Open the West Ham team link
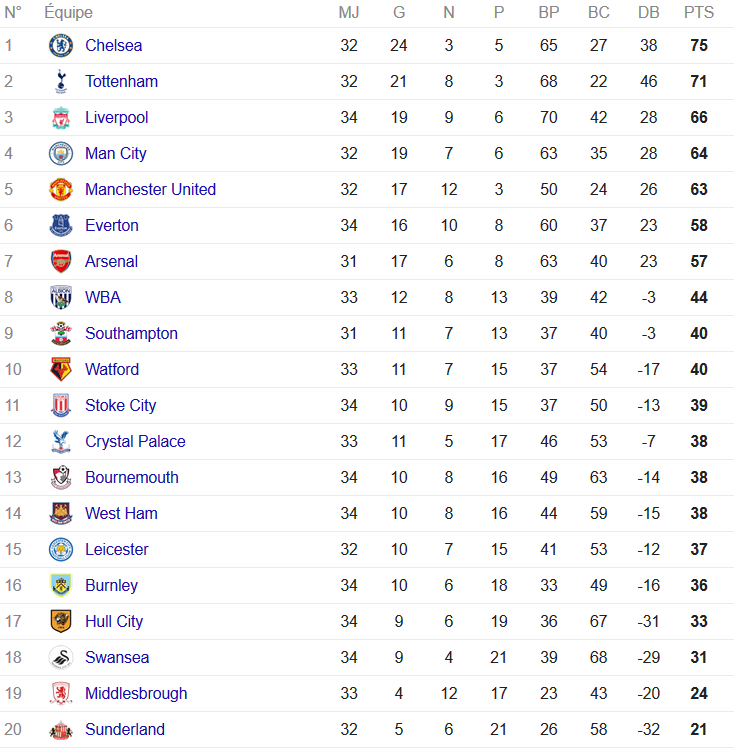The width and height of the screenshot is (734, 753). 121,513
